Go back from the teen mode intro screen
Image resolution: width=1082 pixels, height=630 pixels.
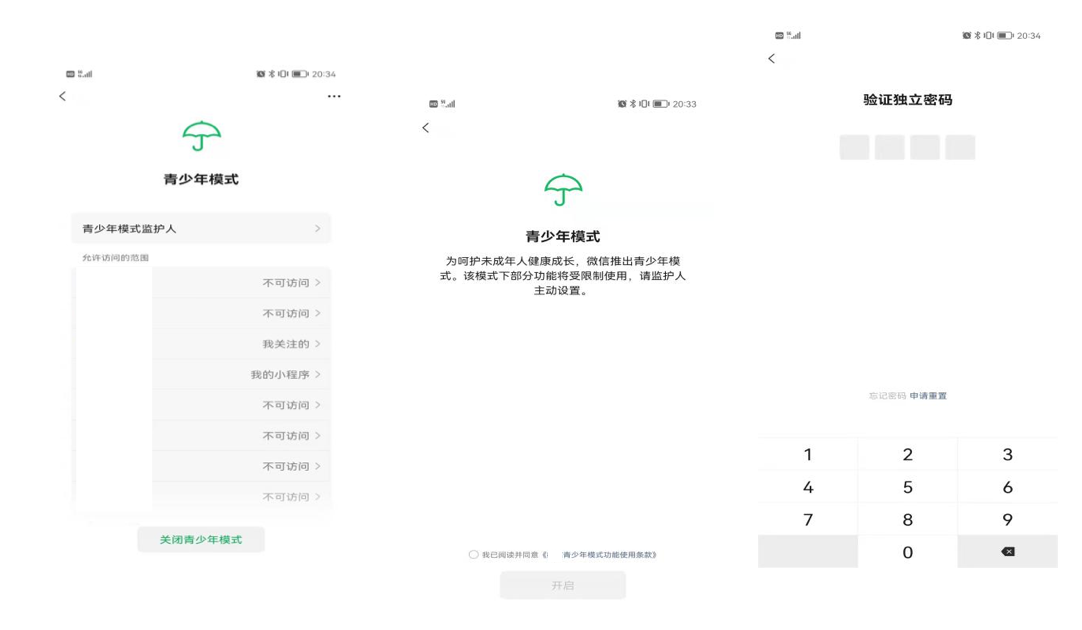426,128
